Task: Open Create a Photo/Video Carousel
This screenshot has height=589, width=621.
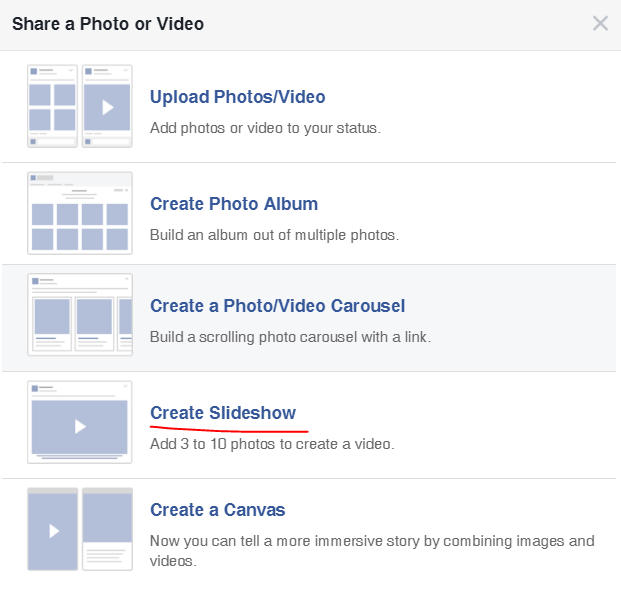Action: coord(277,306)
